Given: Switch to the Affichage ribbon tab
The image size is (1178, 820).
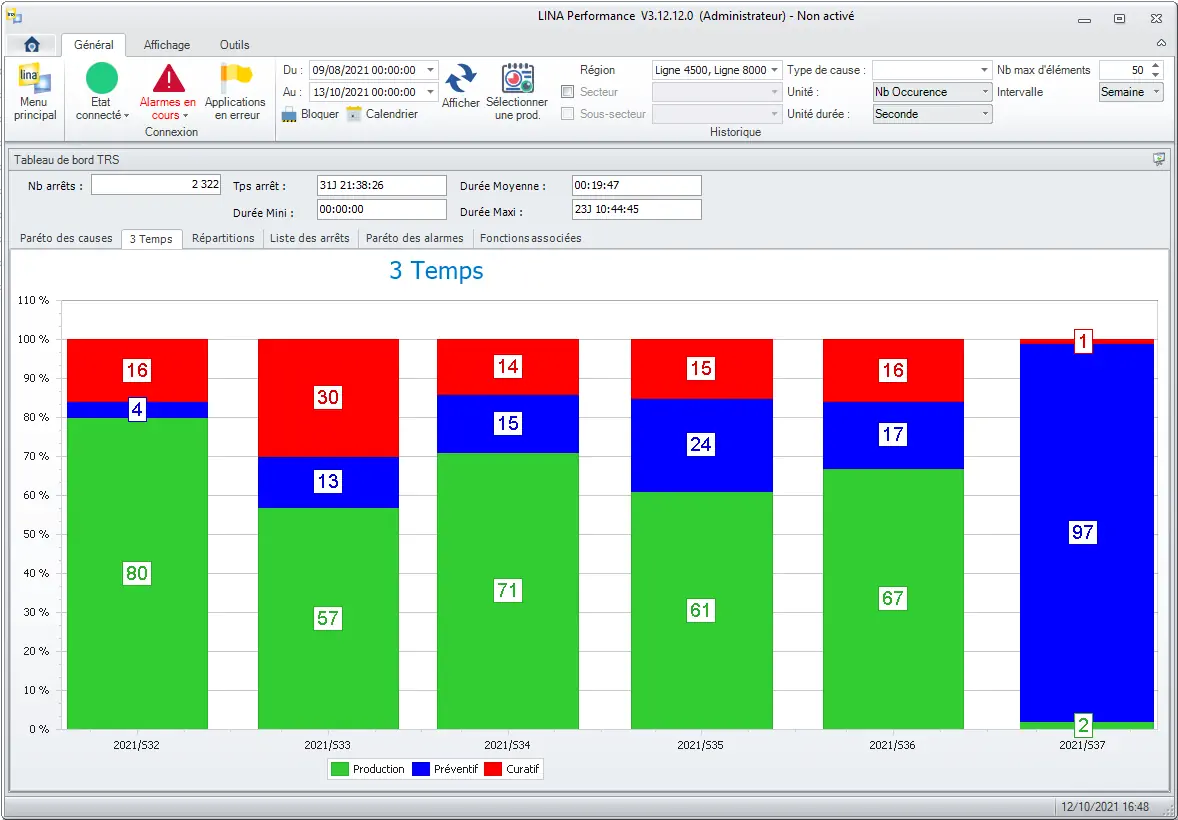Looking at the screenshot, I should (166, 45).
